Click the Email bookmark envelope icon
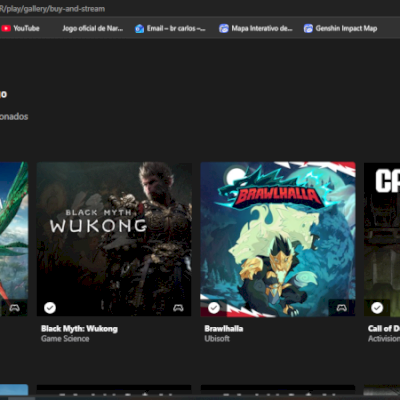This screenshot has width=400, height=400. point(139,29)
